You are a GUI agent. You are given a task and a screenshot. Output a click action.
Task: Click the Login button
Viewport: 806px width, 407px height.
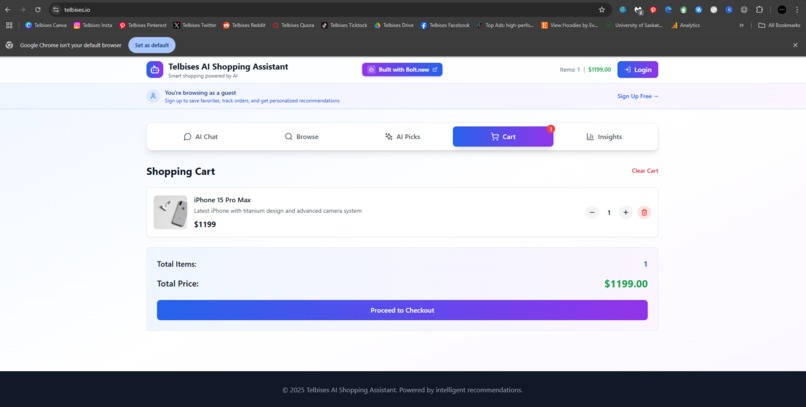point(637,69)
